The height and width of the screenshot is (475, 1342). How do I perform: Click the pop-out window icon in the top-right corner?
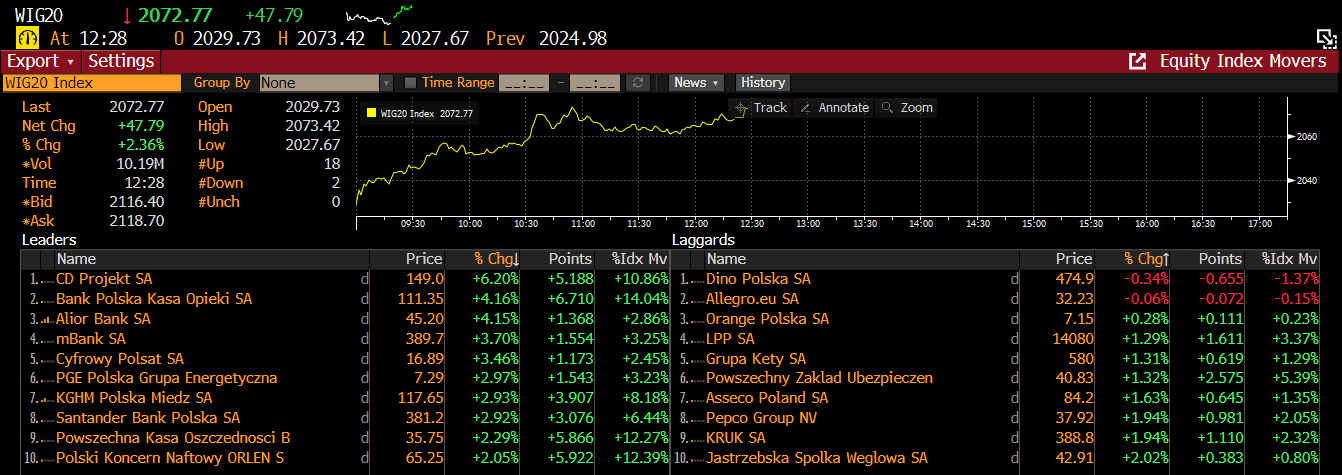pos(1326,38)
